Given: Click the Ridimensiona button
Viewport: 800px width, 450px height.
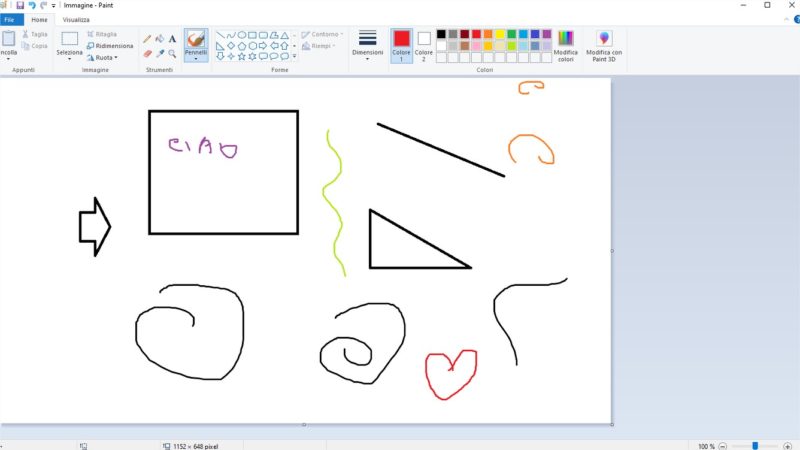Looking at the screenshot, I should coord(110,46).
